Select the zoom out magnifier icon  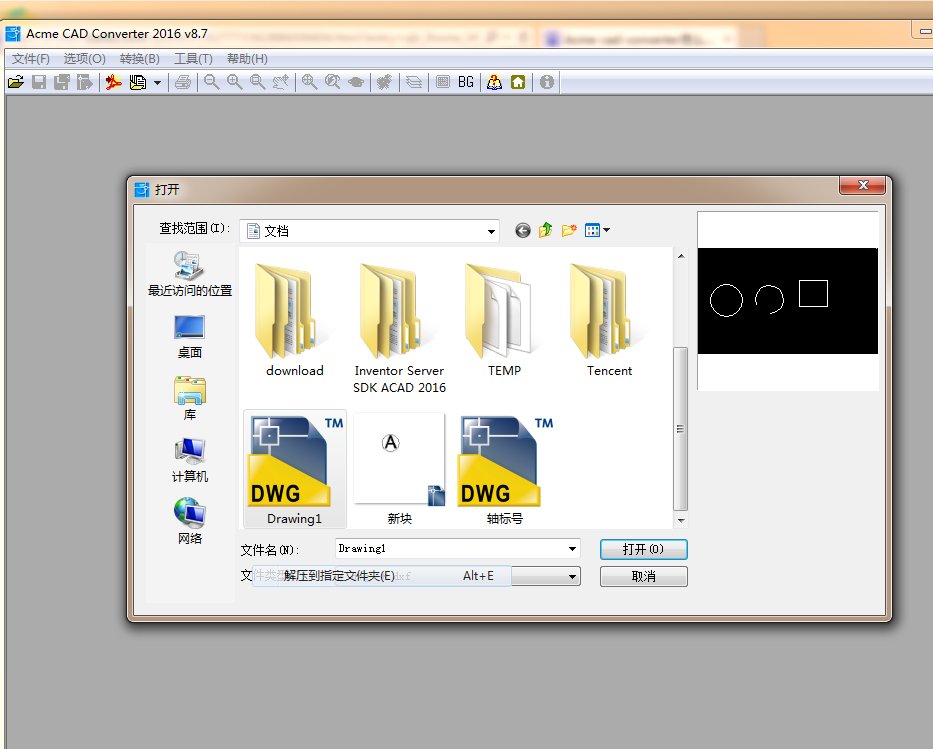click(x=211, y=82)
